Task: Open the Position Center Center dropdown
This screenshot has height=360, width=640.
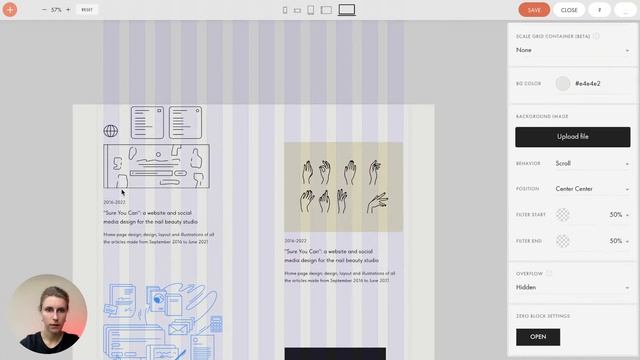Action: point(592,189)
